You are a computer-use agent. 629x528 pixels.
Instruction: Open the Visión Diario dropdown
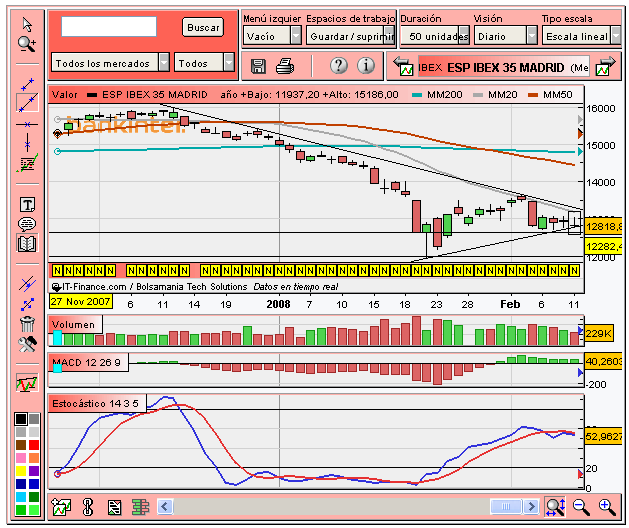pos(505,36)
